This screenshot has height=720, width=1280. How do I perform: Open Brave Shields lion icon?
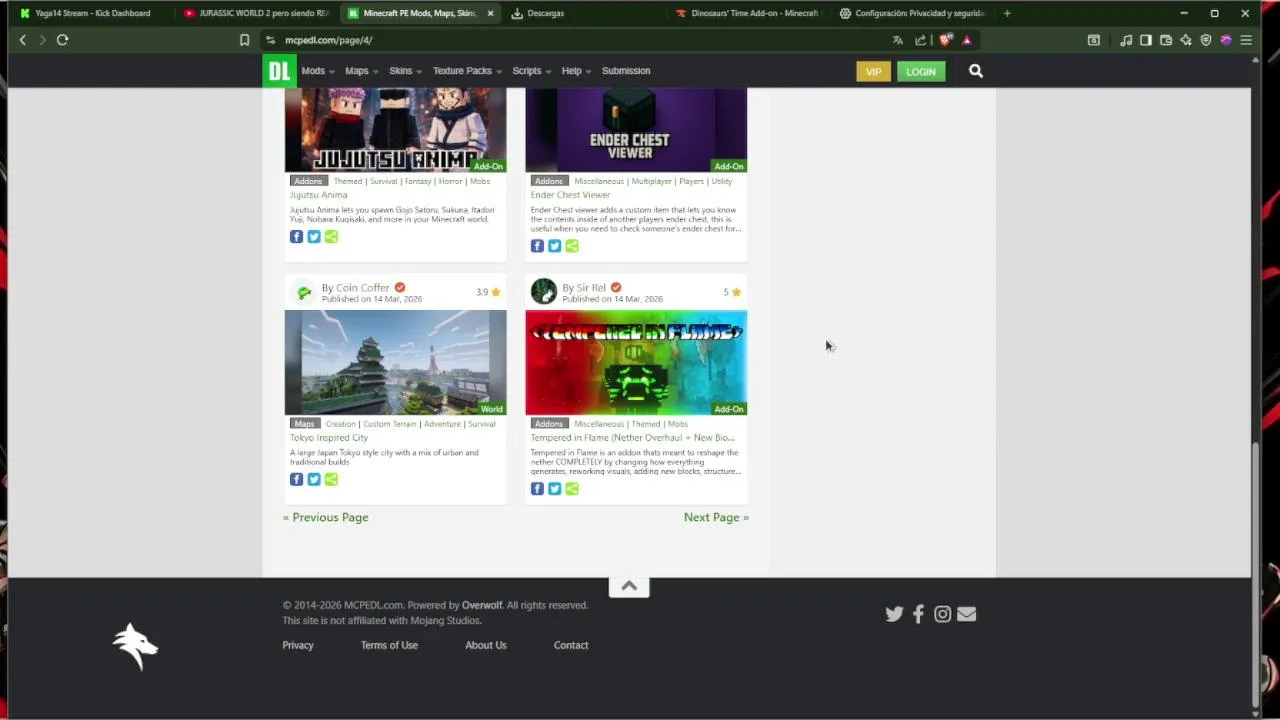coord(945,40)
